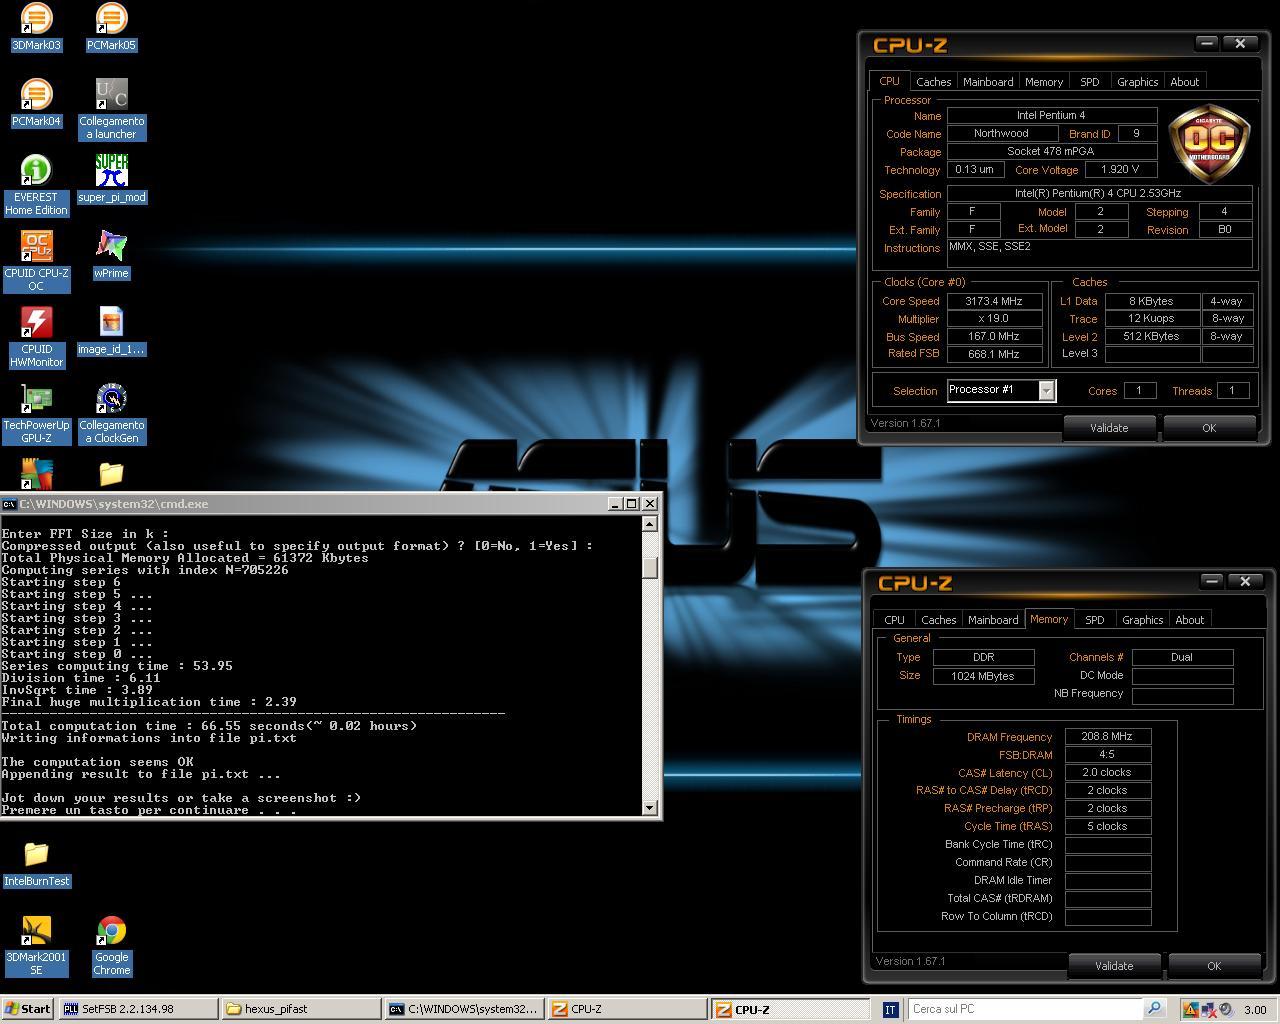Viewport: 1280px width, 1024px height.
Task: Open Graphics tab in bottom CPU-Z window
Action: pyautogui.click(x=1143, y=620)
